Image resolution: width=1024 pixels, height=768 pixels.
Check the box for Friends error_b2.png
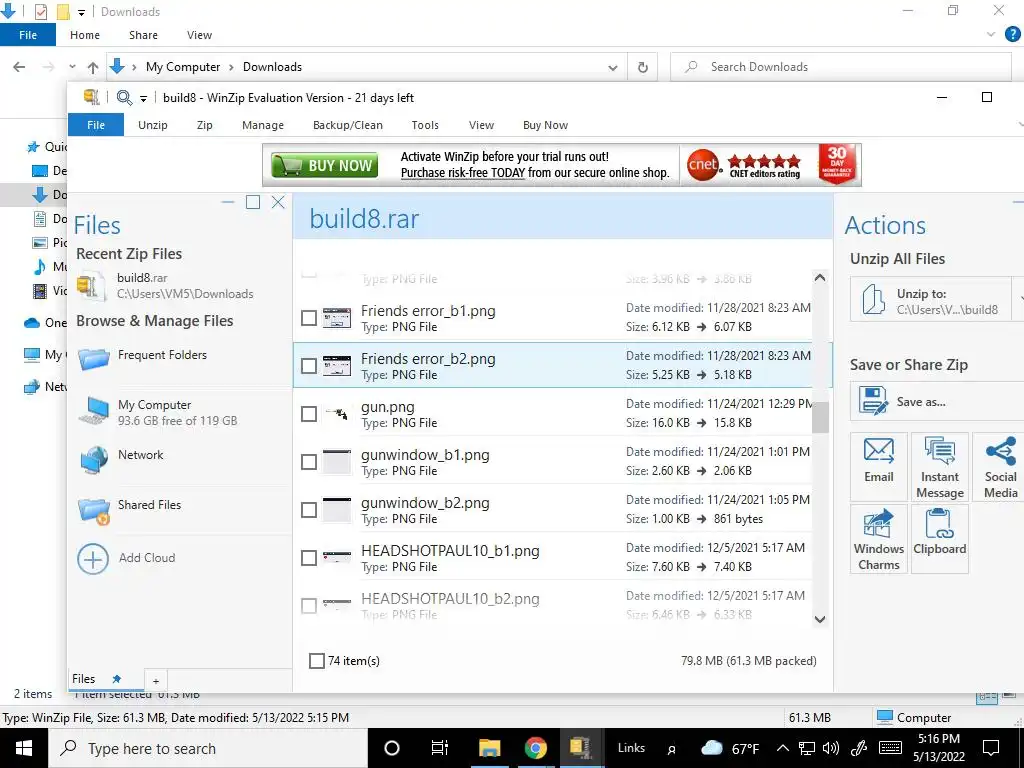tap(308, 366)
